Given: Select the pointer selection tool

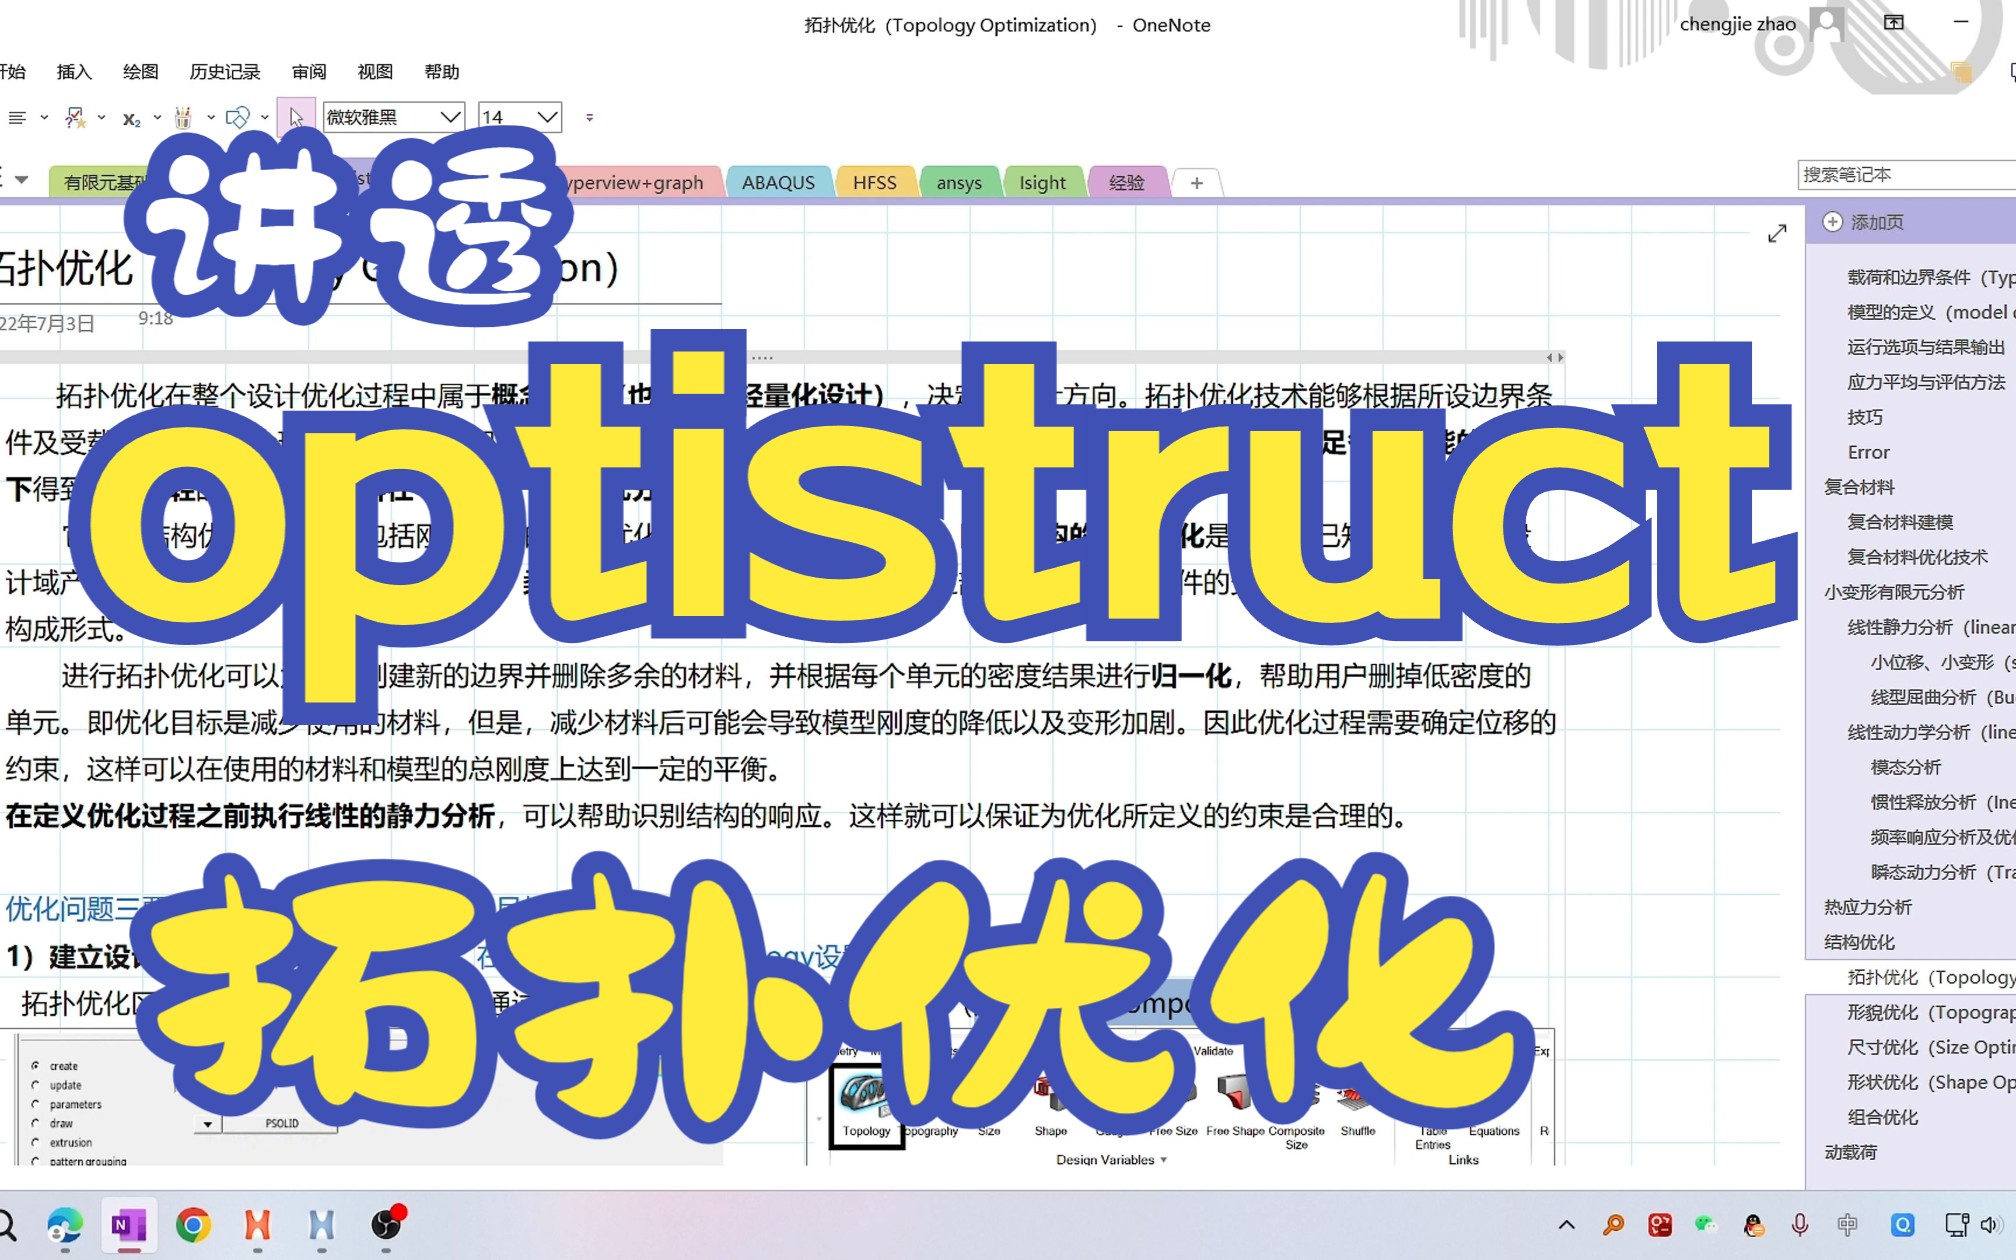Looking at the screenshot, I should (x=296, y=118).
